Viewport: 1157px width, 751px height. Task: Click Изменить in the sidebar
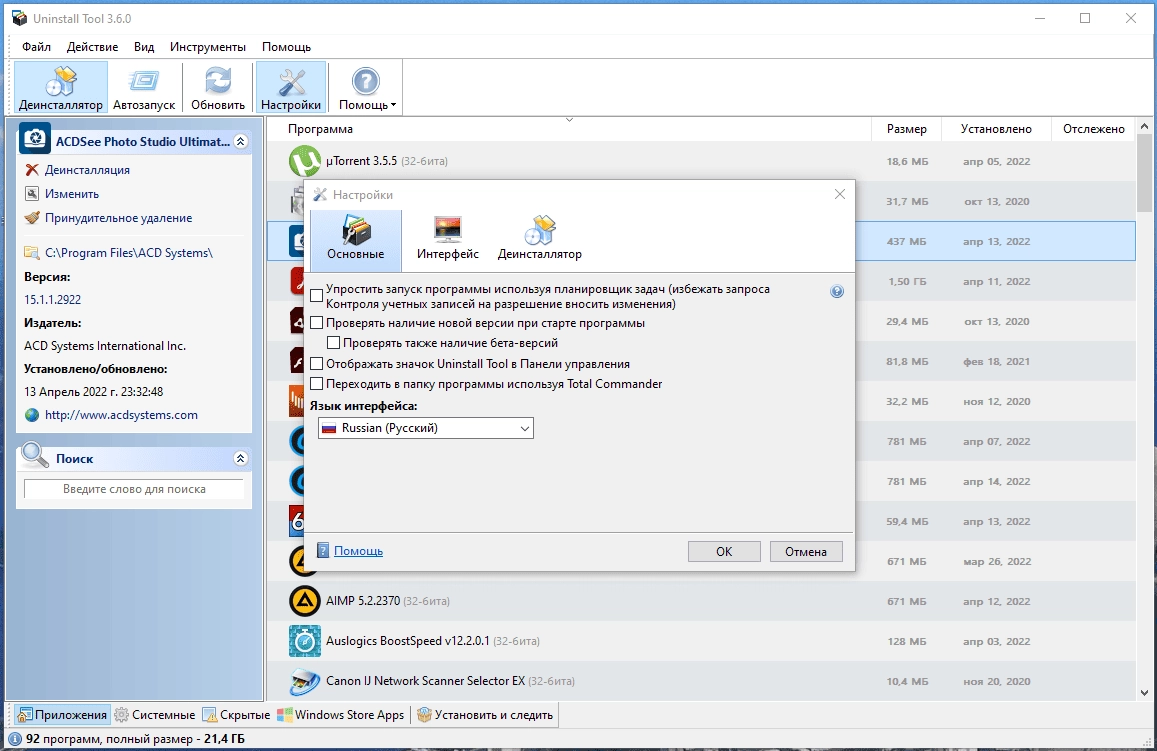tap(72, 194)
